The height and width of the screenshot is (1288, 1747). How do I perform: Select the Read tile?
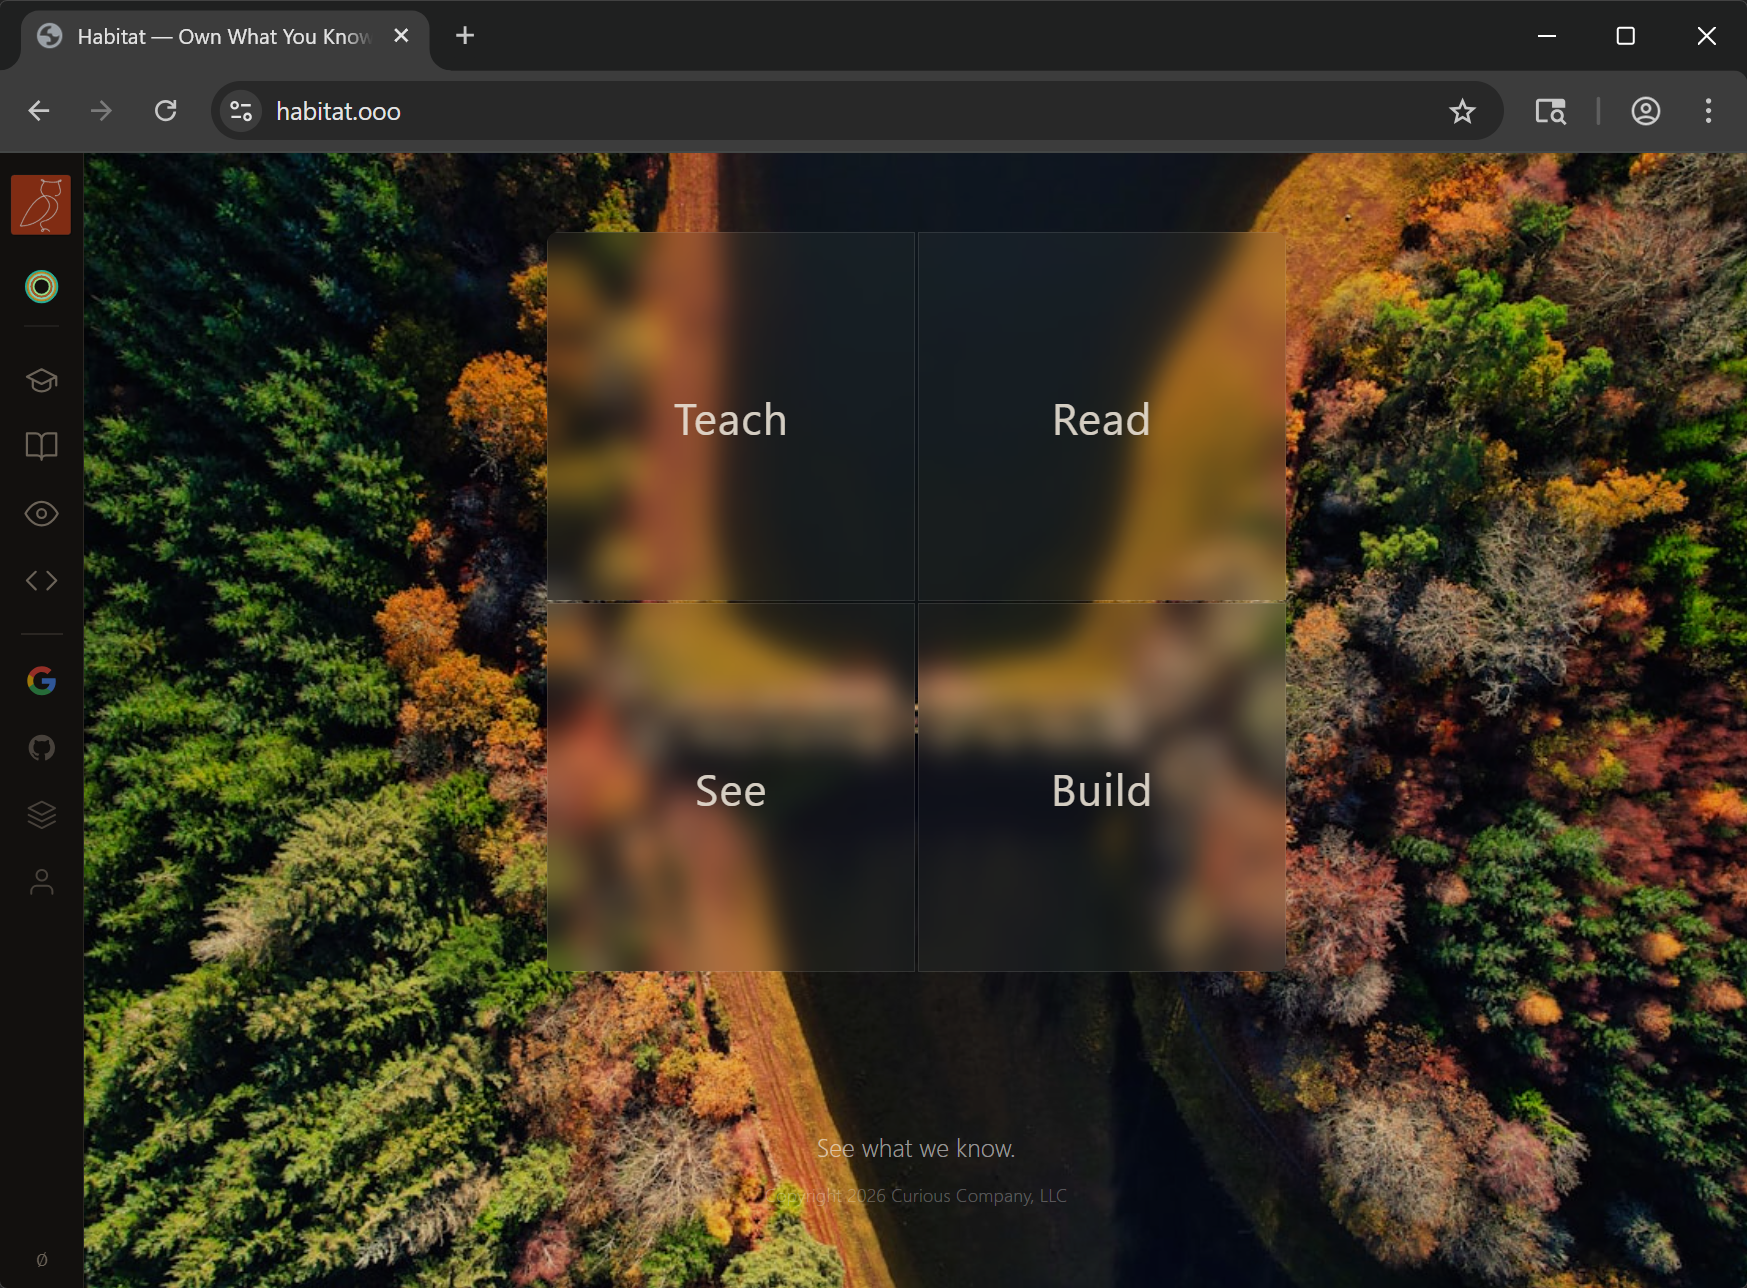1101,418
